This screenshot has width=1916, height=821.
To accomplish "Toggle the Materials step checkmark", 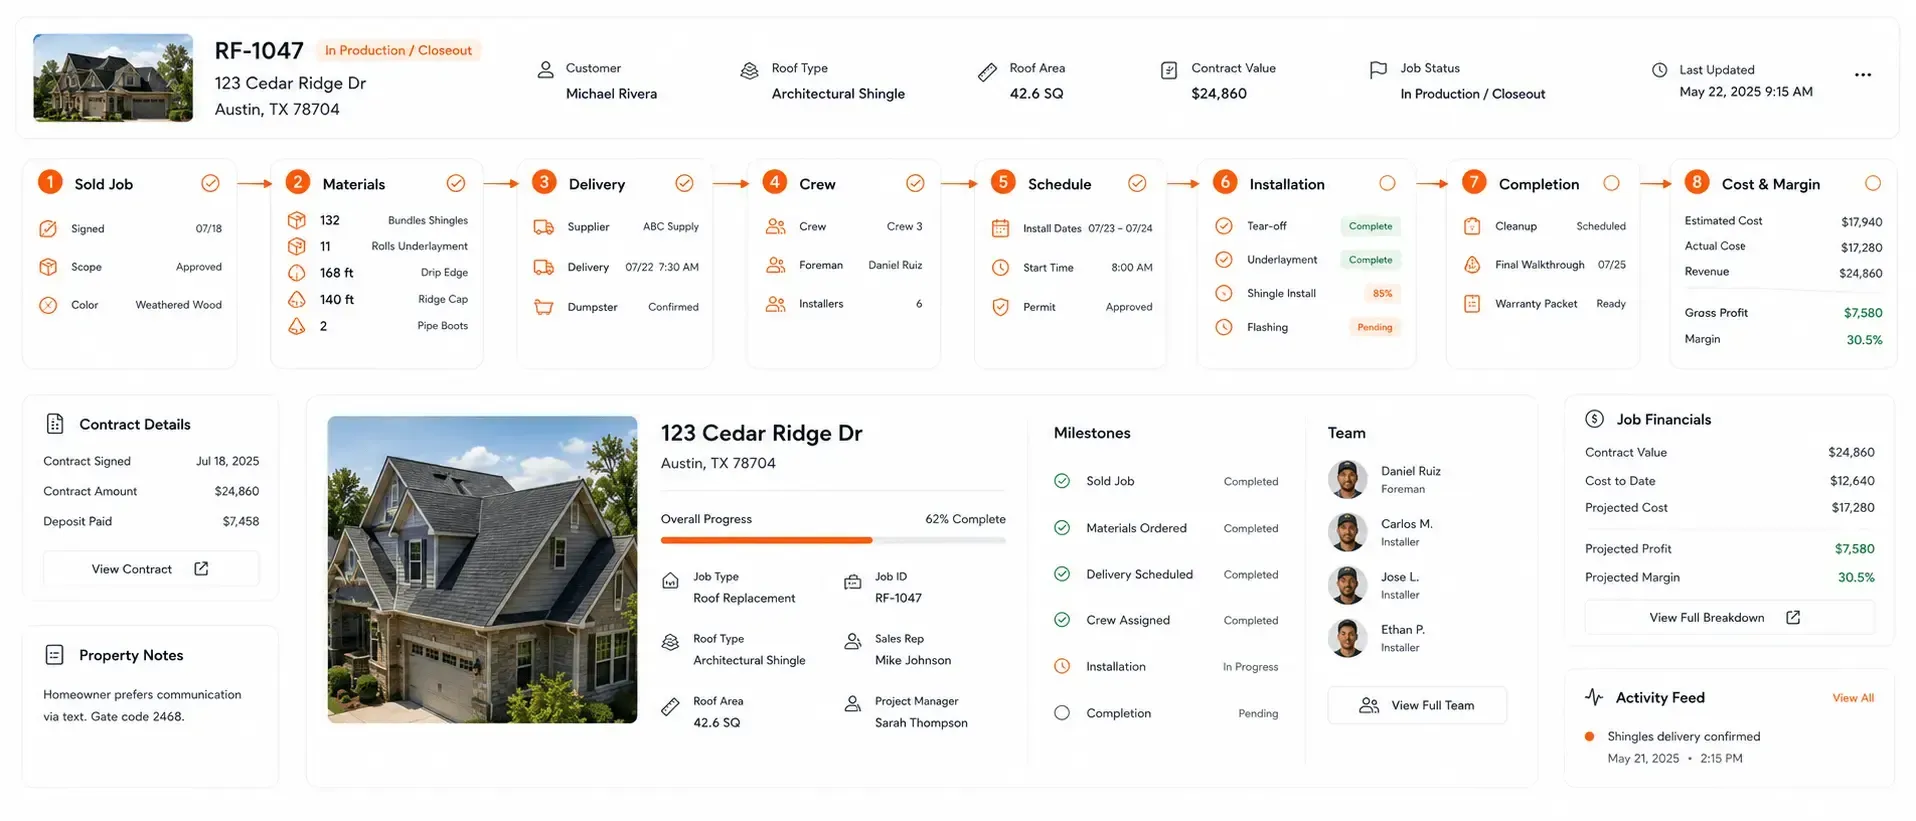I will [456, 183].
